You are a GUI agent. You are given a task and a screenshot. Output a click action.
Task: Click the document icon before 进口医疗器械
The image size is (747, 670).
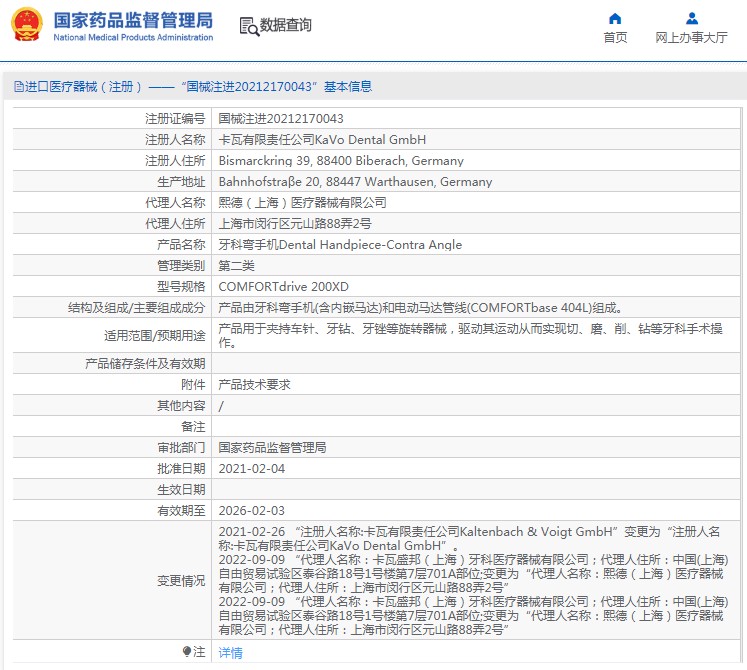(x=19, y=87)
